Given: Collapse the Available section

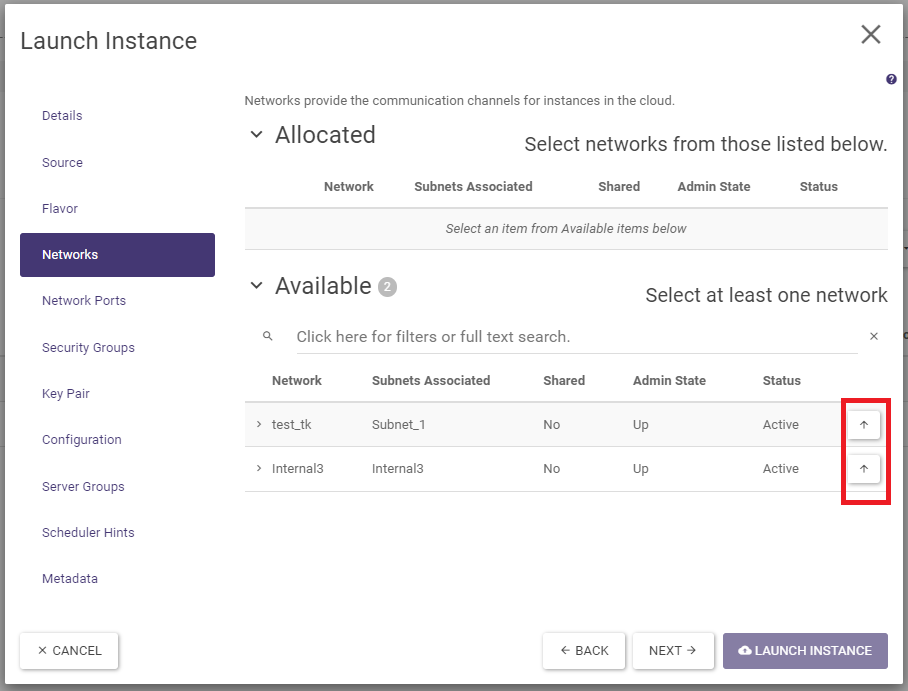Looking at the screenshot, I should [257, 286].
